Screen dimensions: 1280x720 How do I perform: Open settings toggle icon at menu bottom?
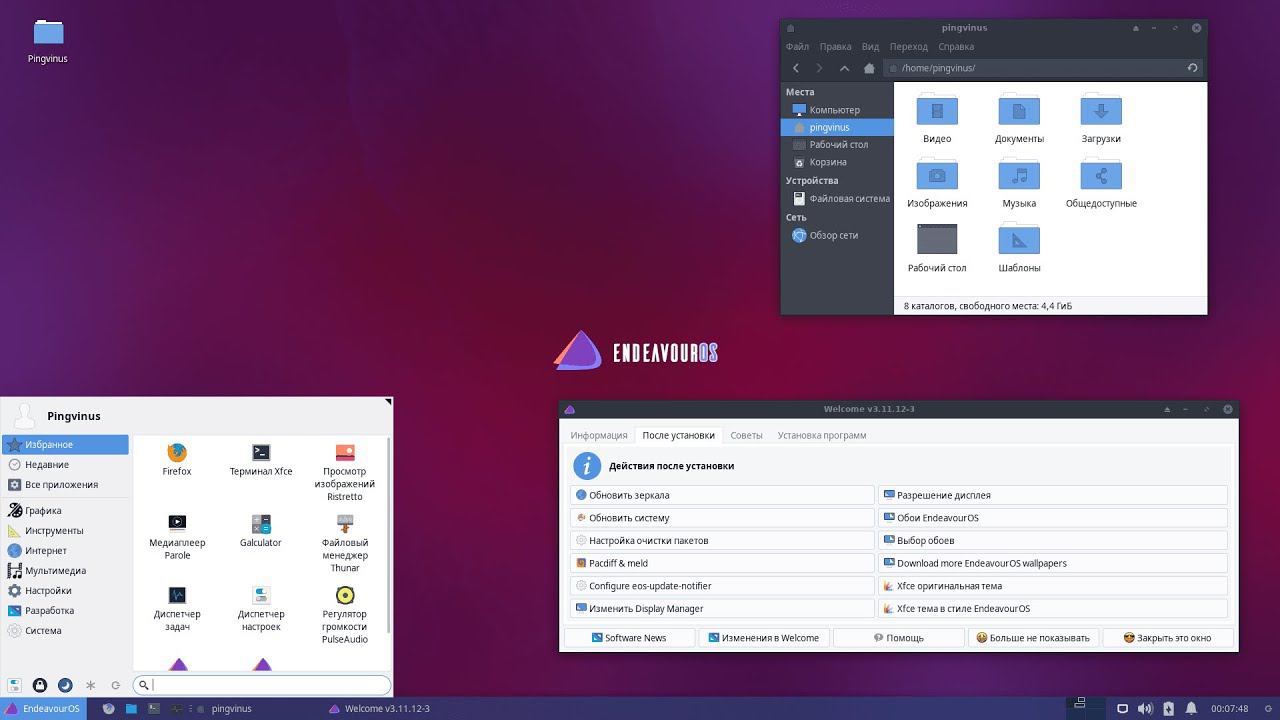[x=15, y=685]
